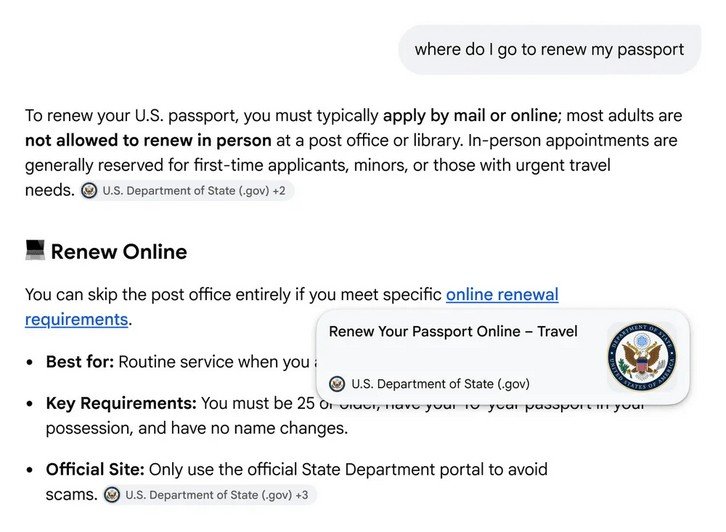Click the State Department seal in the +3 citation chip
726x532 pixels.
pyautogui.click(x=112, y=495)
